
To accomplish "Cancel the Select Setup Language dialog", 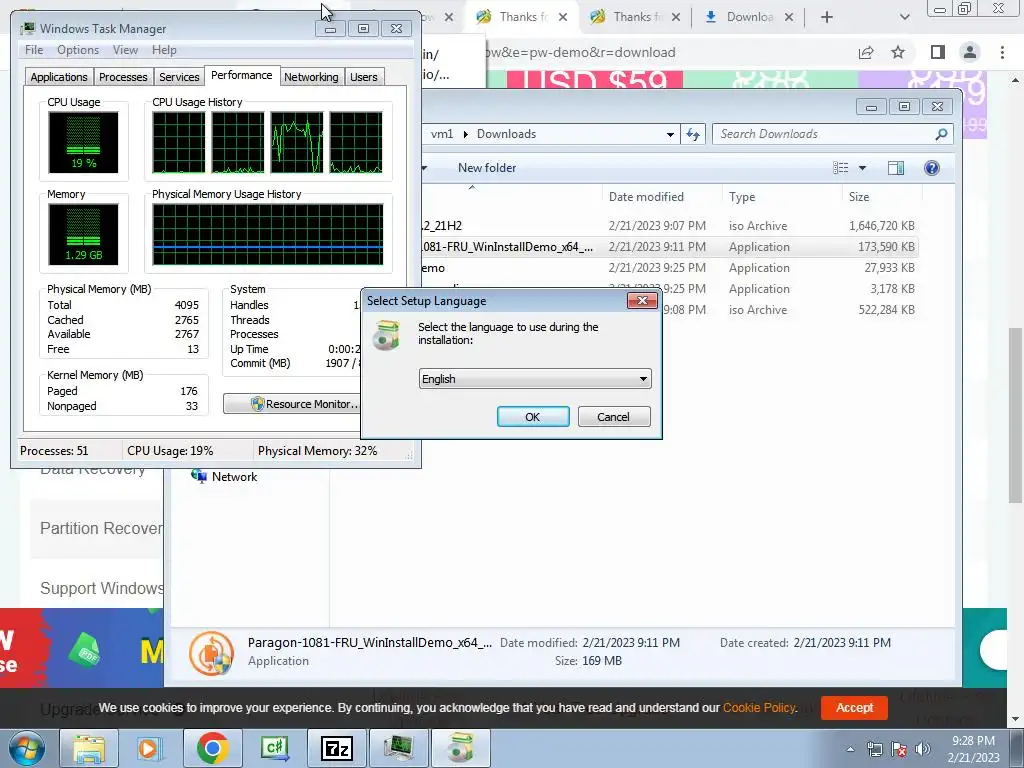I will click(614, 417).
